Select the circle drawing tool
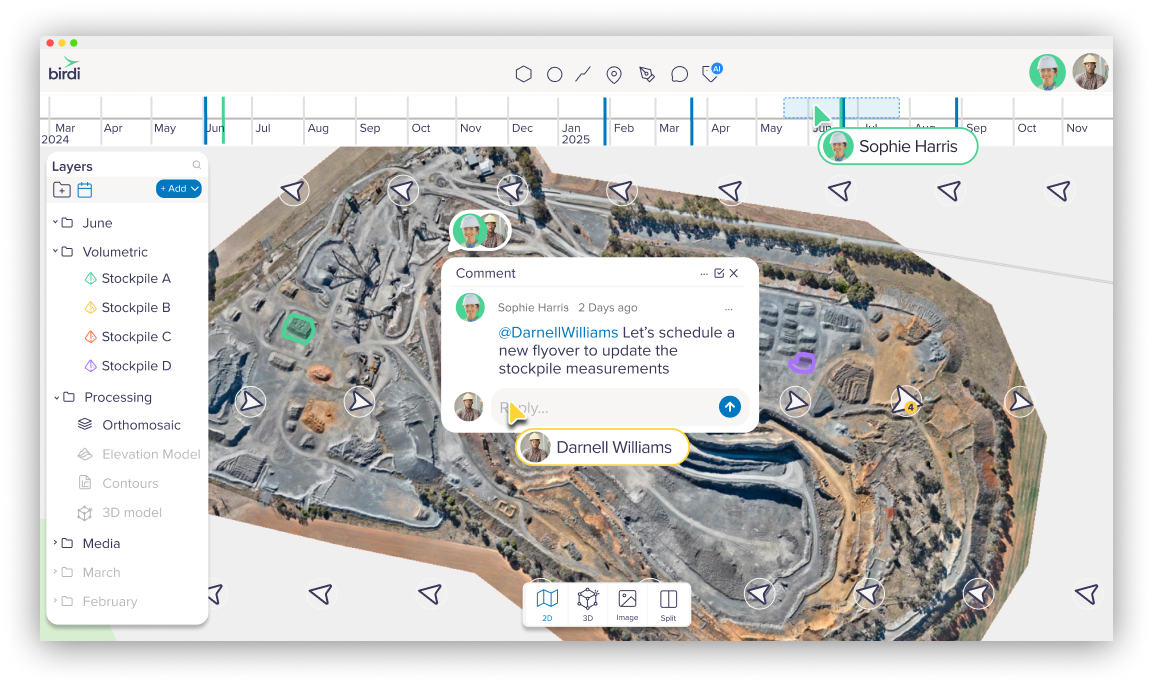The width and height of the screenshot is (1153, 685). click(x=553, y=73)
